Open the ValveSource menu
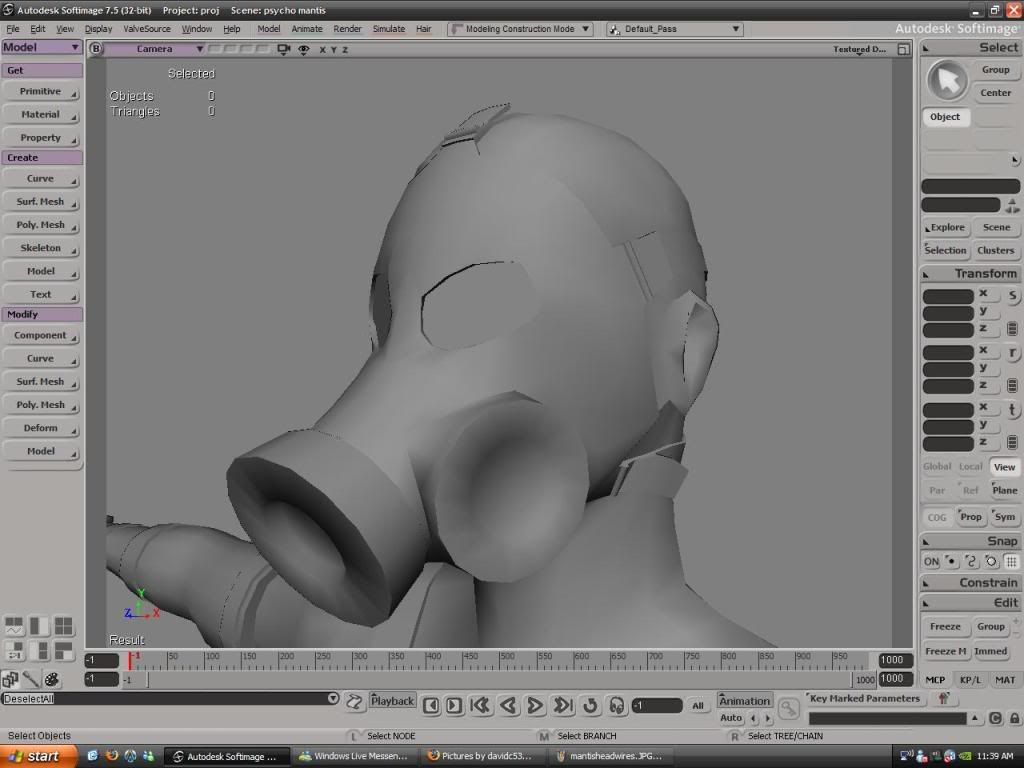 click(146, 29)
